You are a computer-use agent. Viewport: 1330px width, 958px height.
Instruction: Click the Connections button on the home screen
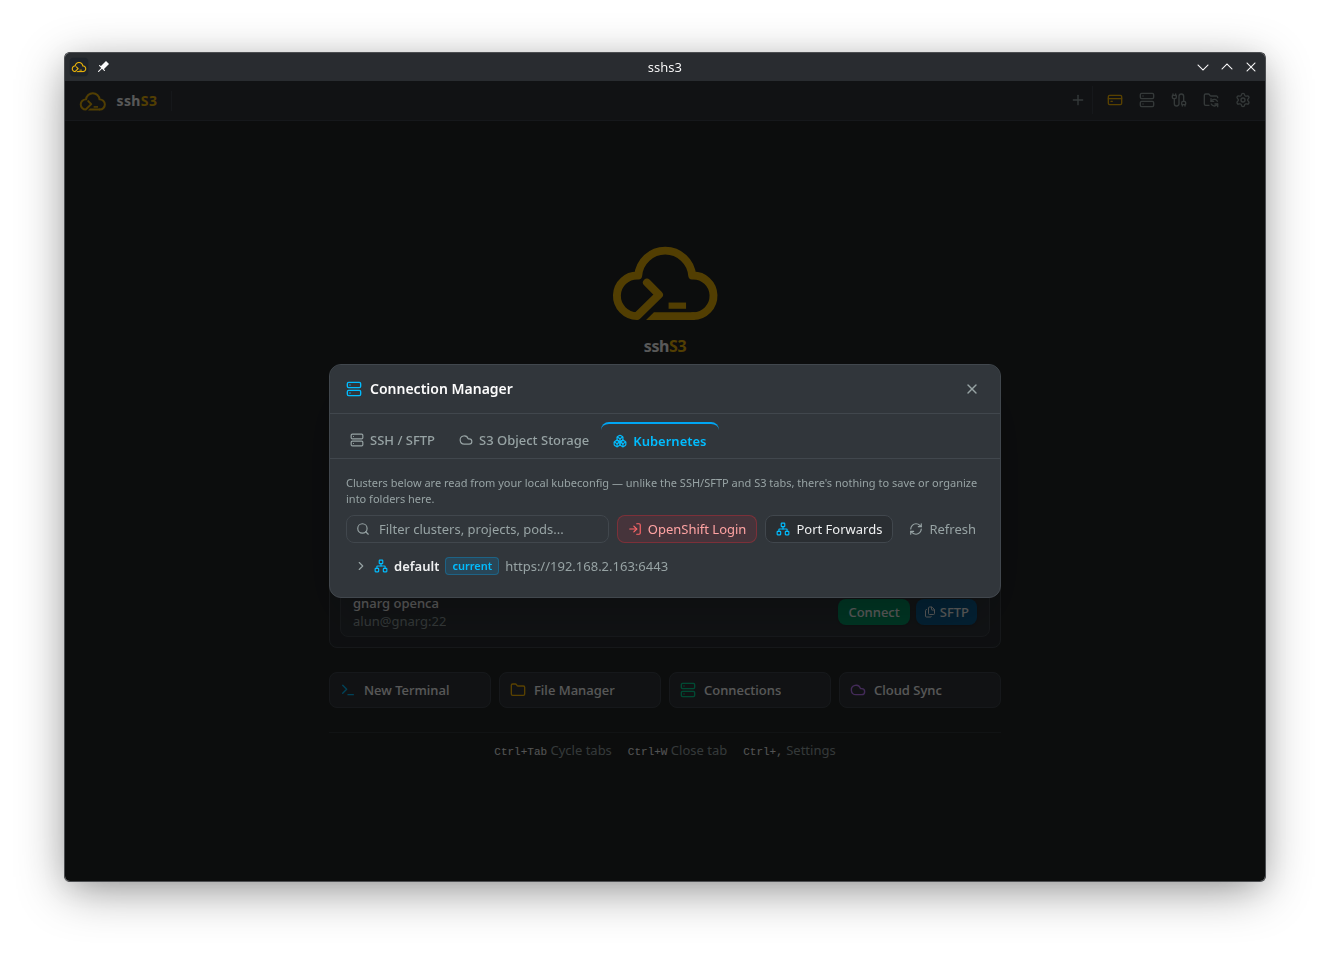750,690
